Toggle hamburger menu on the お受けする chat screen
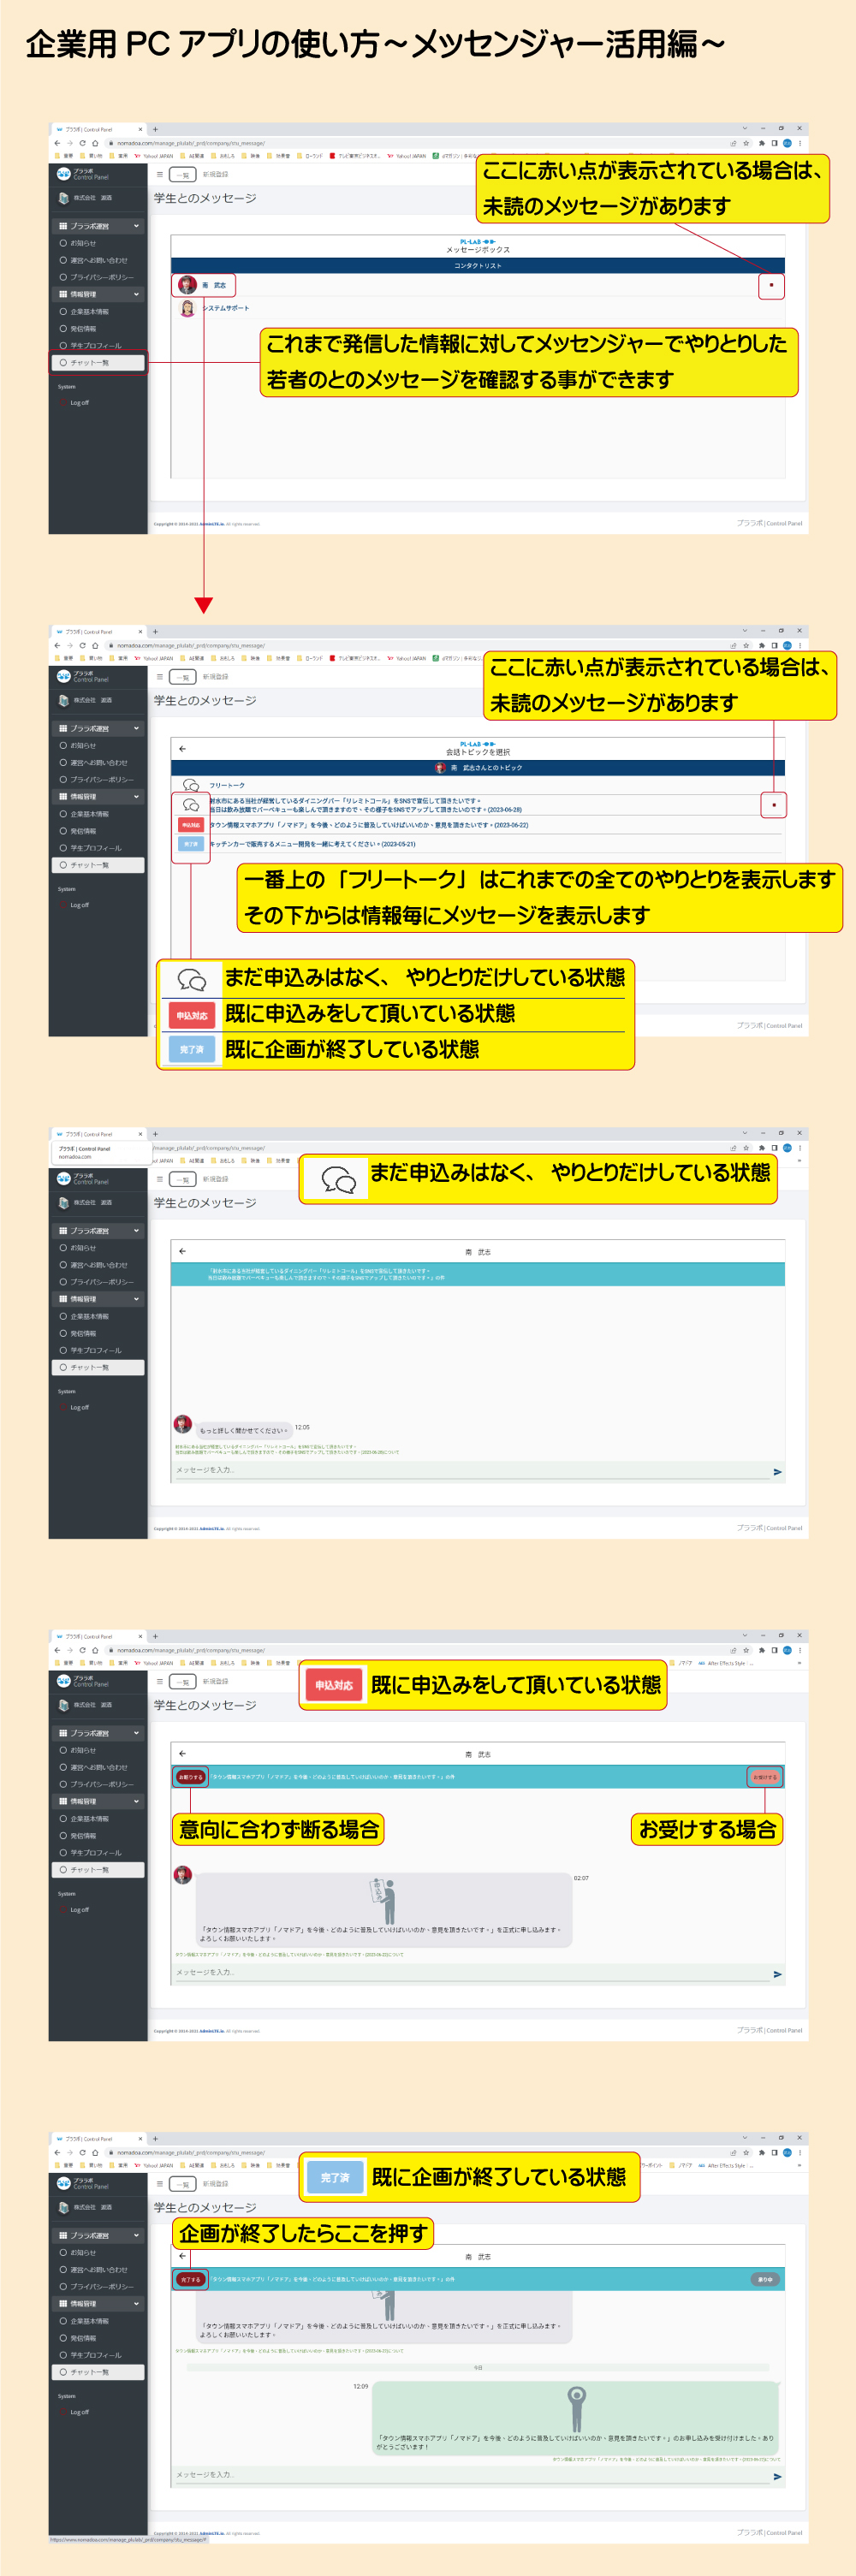The height and width of the screenshot is (2576, 856). [x=159, y=1681]
